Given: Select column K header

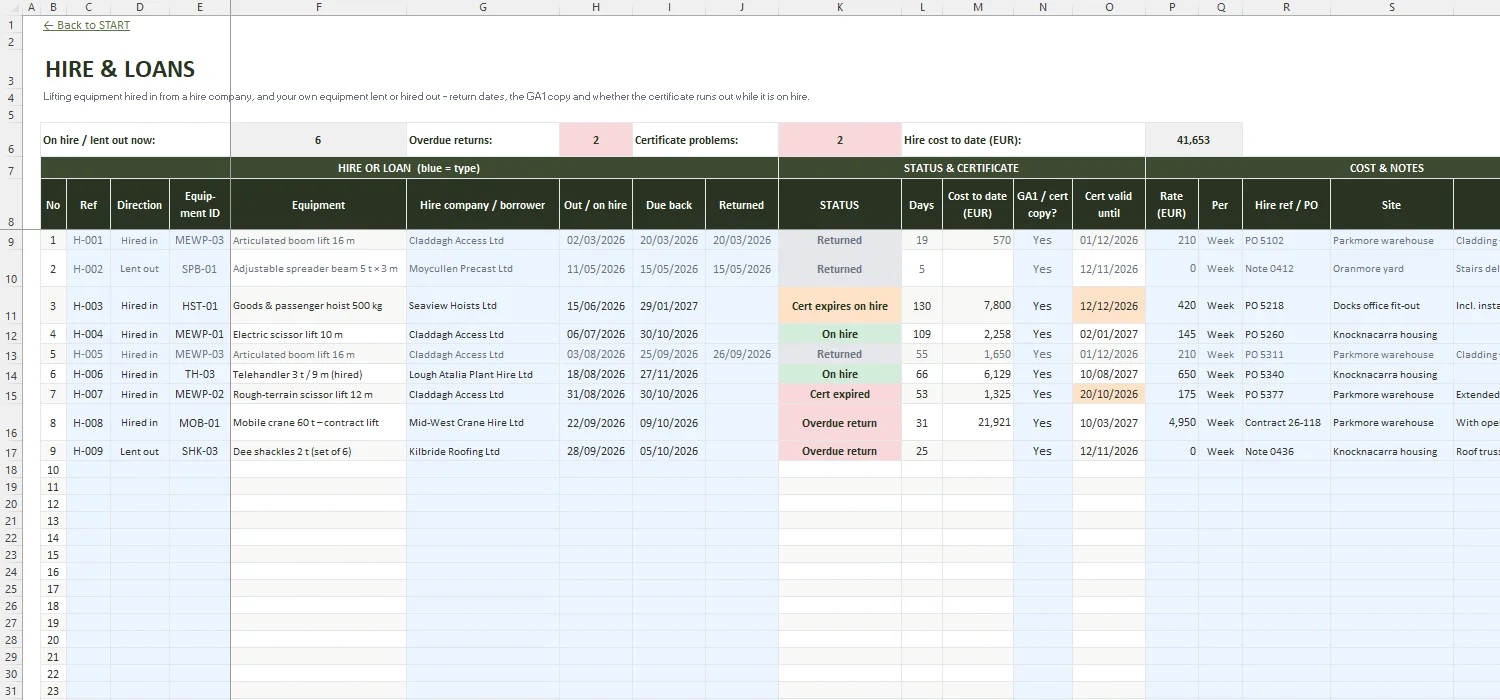Looking at the screenshot, I should point(840,7).
